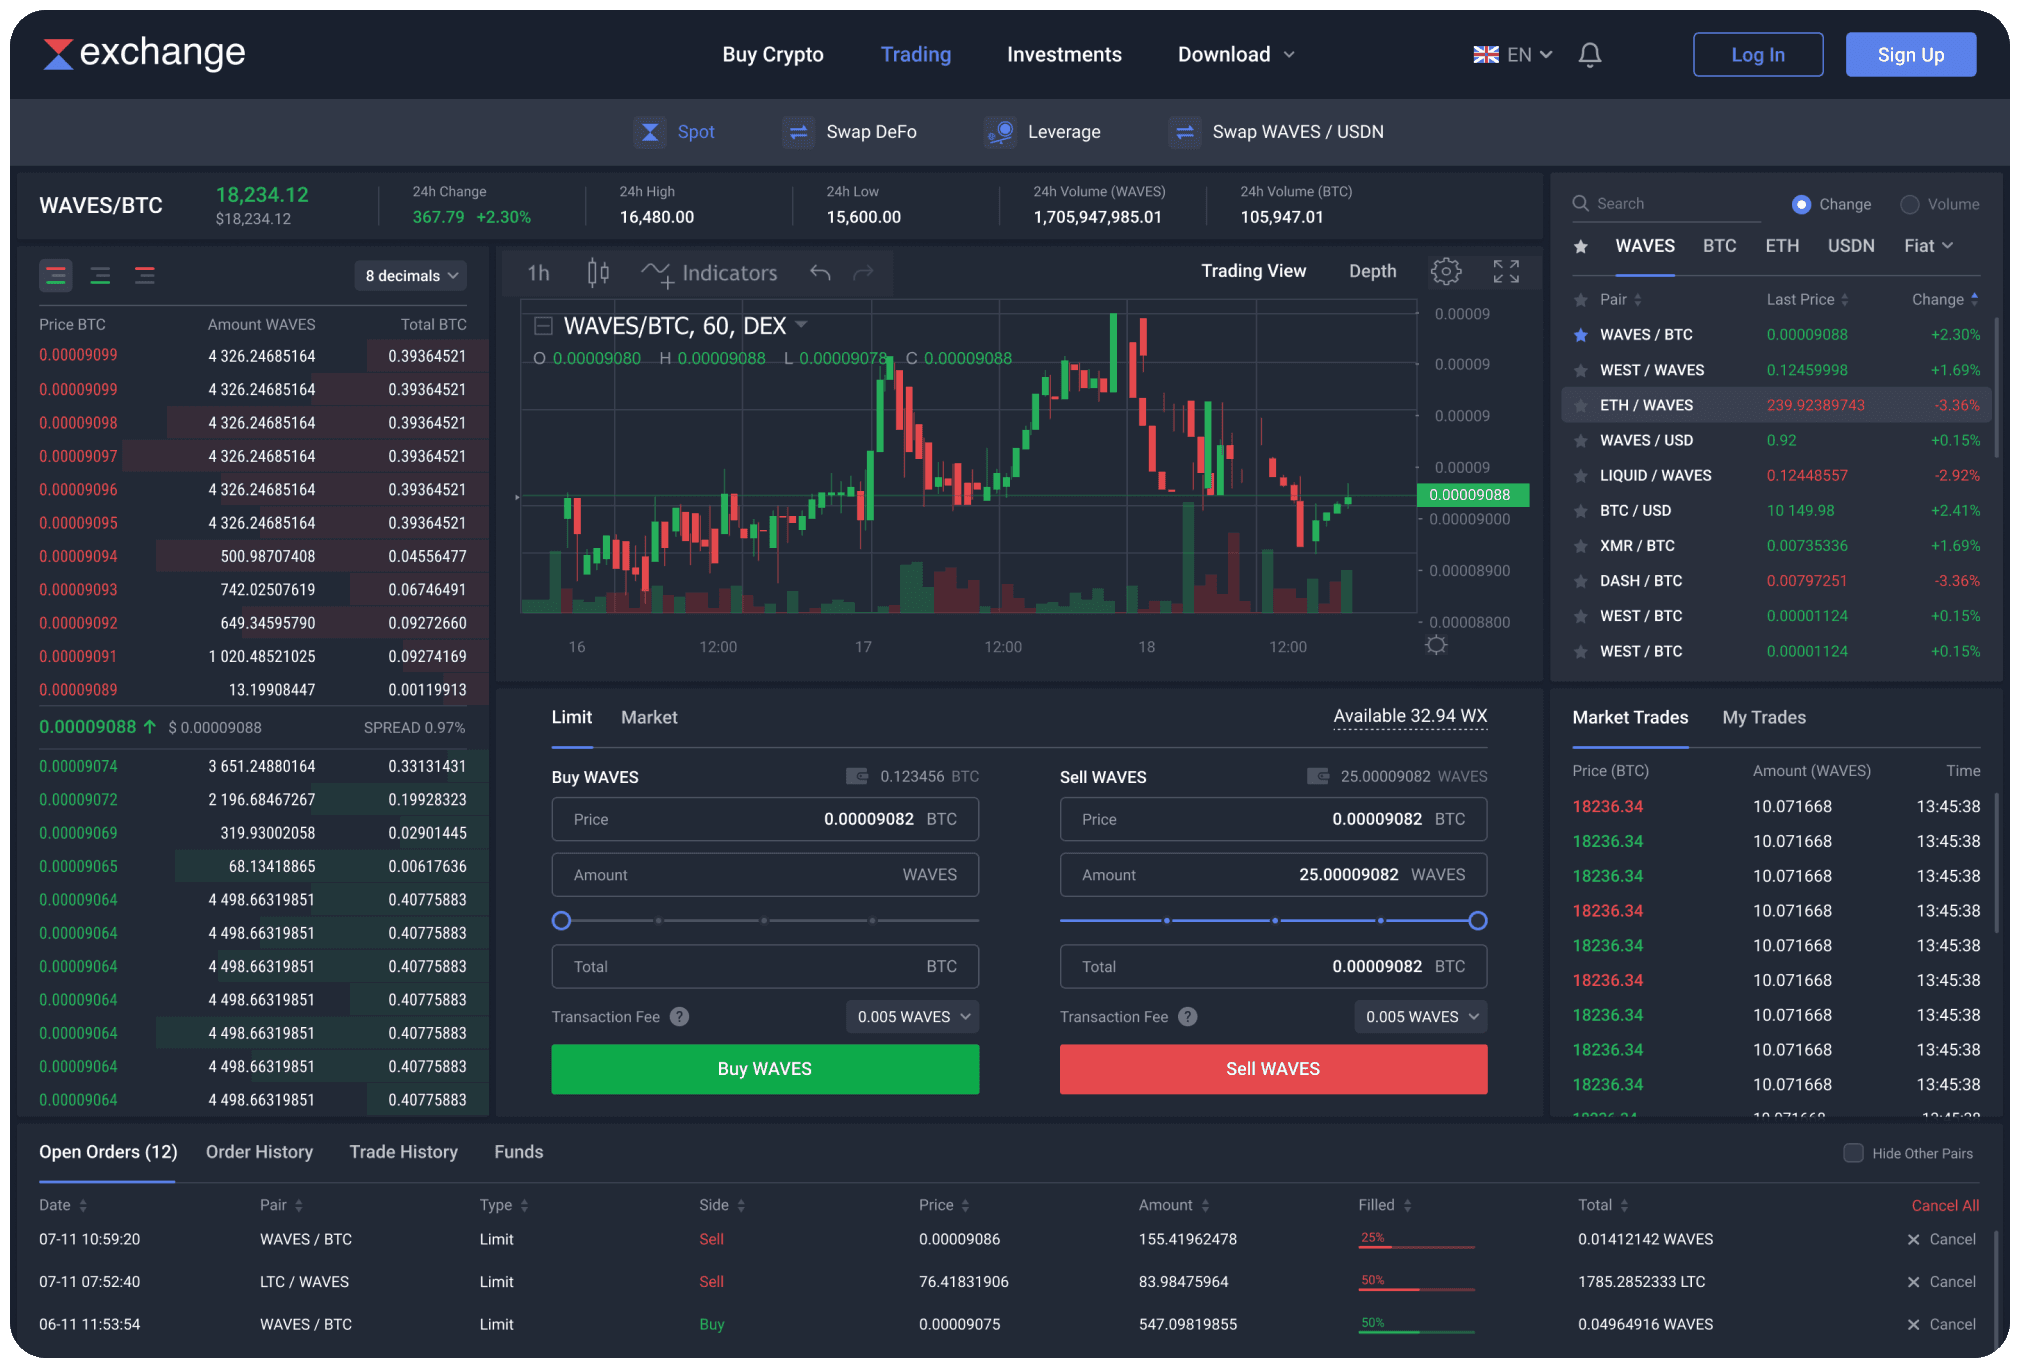Select the Change radio button
Image resolution: width=2020 pixels, height=1368 pixels.
[x=1801, y=204]
